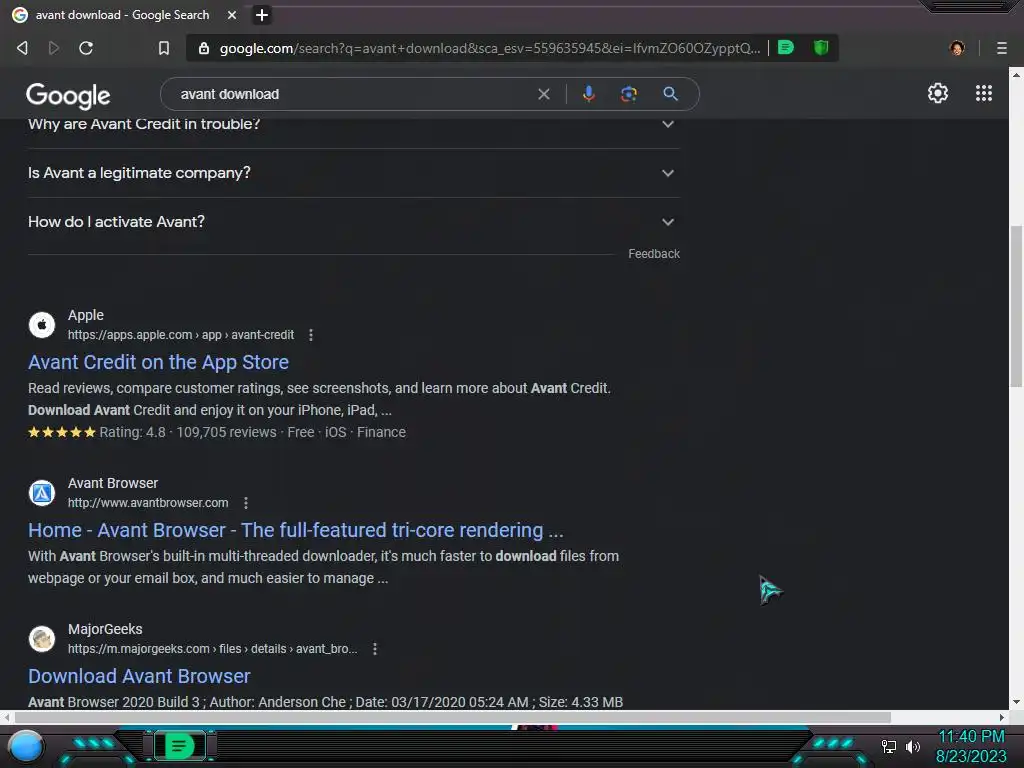Click the 'MajorGeeks' site name text
The width and height of the screenshot is (1024, 768).
pos(105,630)
